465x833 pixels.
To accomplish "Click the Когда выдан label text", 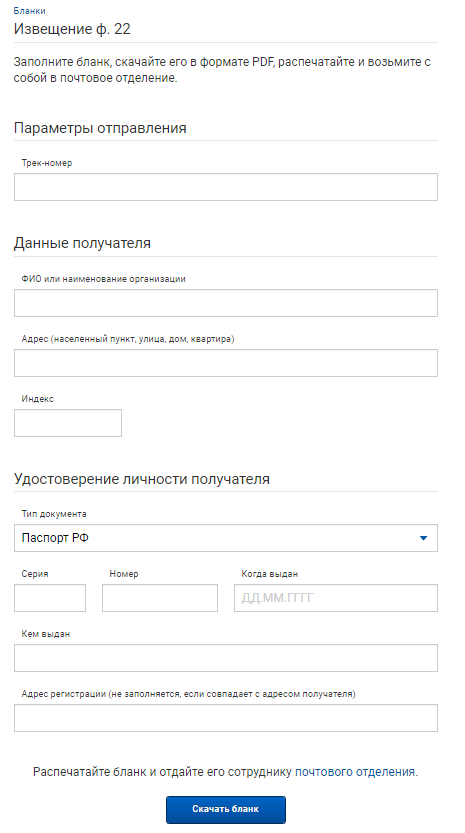I will pos(270,574).
